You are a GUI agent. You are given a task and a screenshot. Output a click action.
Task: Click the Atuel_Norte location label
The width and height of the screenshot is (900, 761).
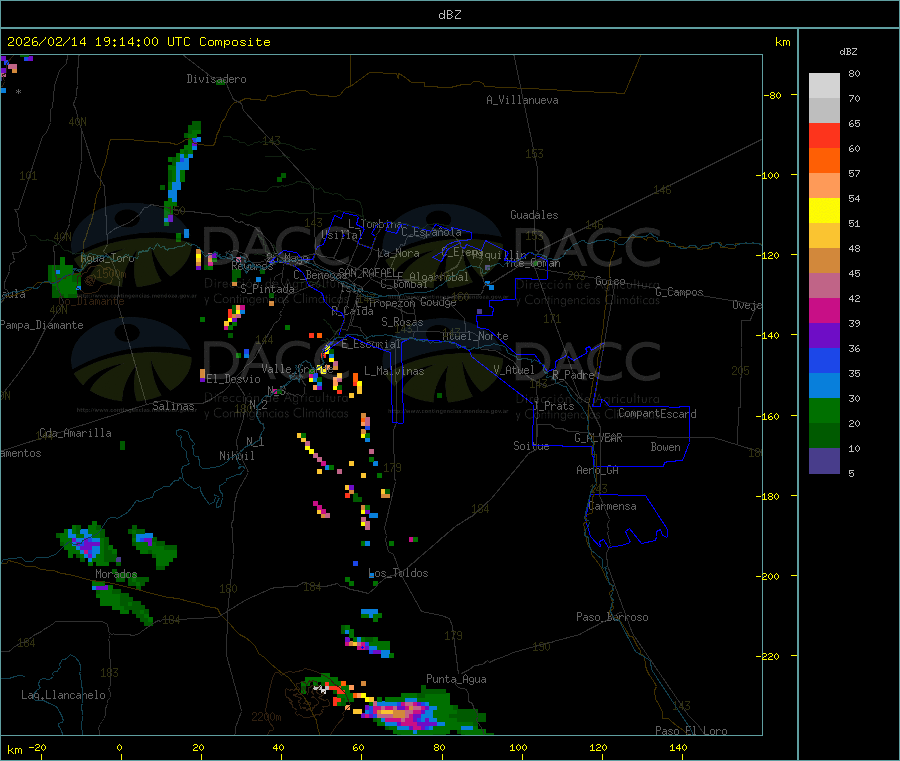[x=475, y=336]
